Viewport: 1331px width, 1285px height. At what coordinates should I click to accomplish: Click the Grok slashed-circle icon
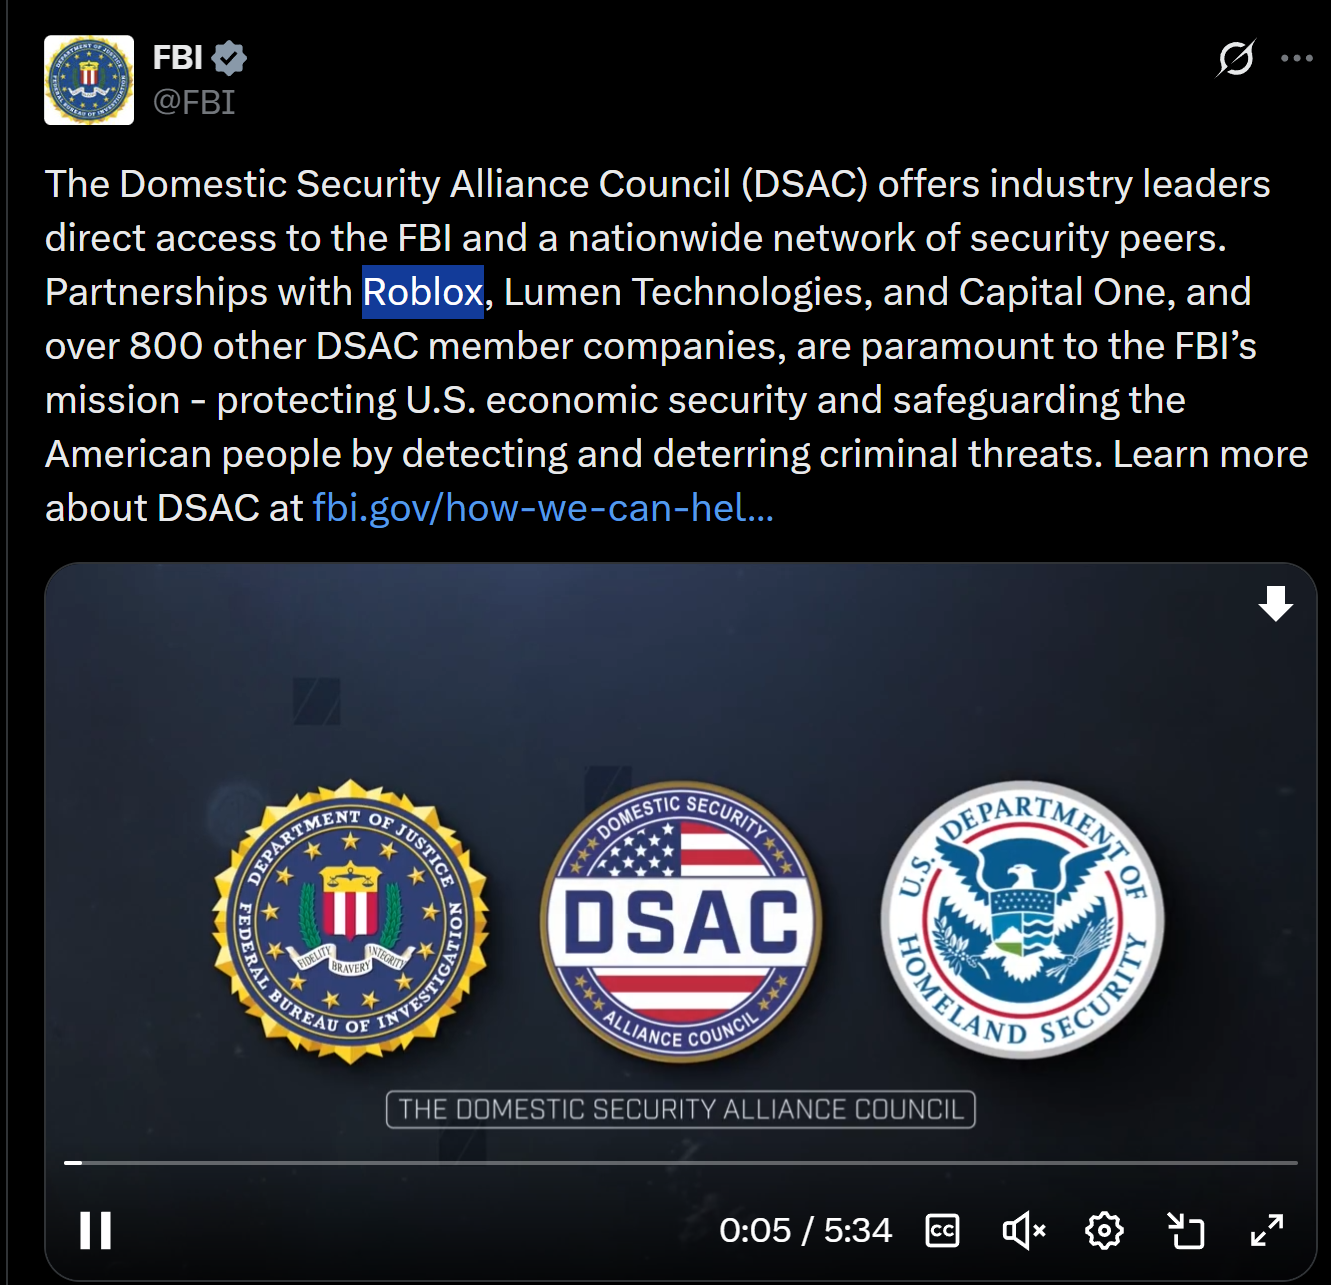(1236, 58)
